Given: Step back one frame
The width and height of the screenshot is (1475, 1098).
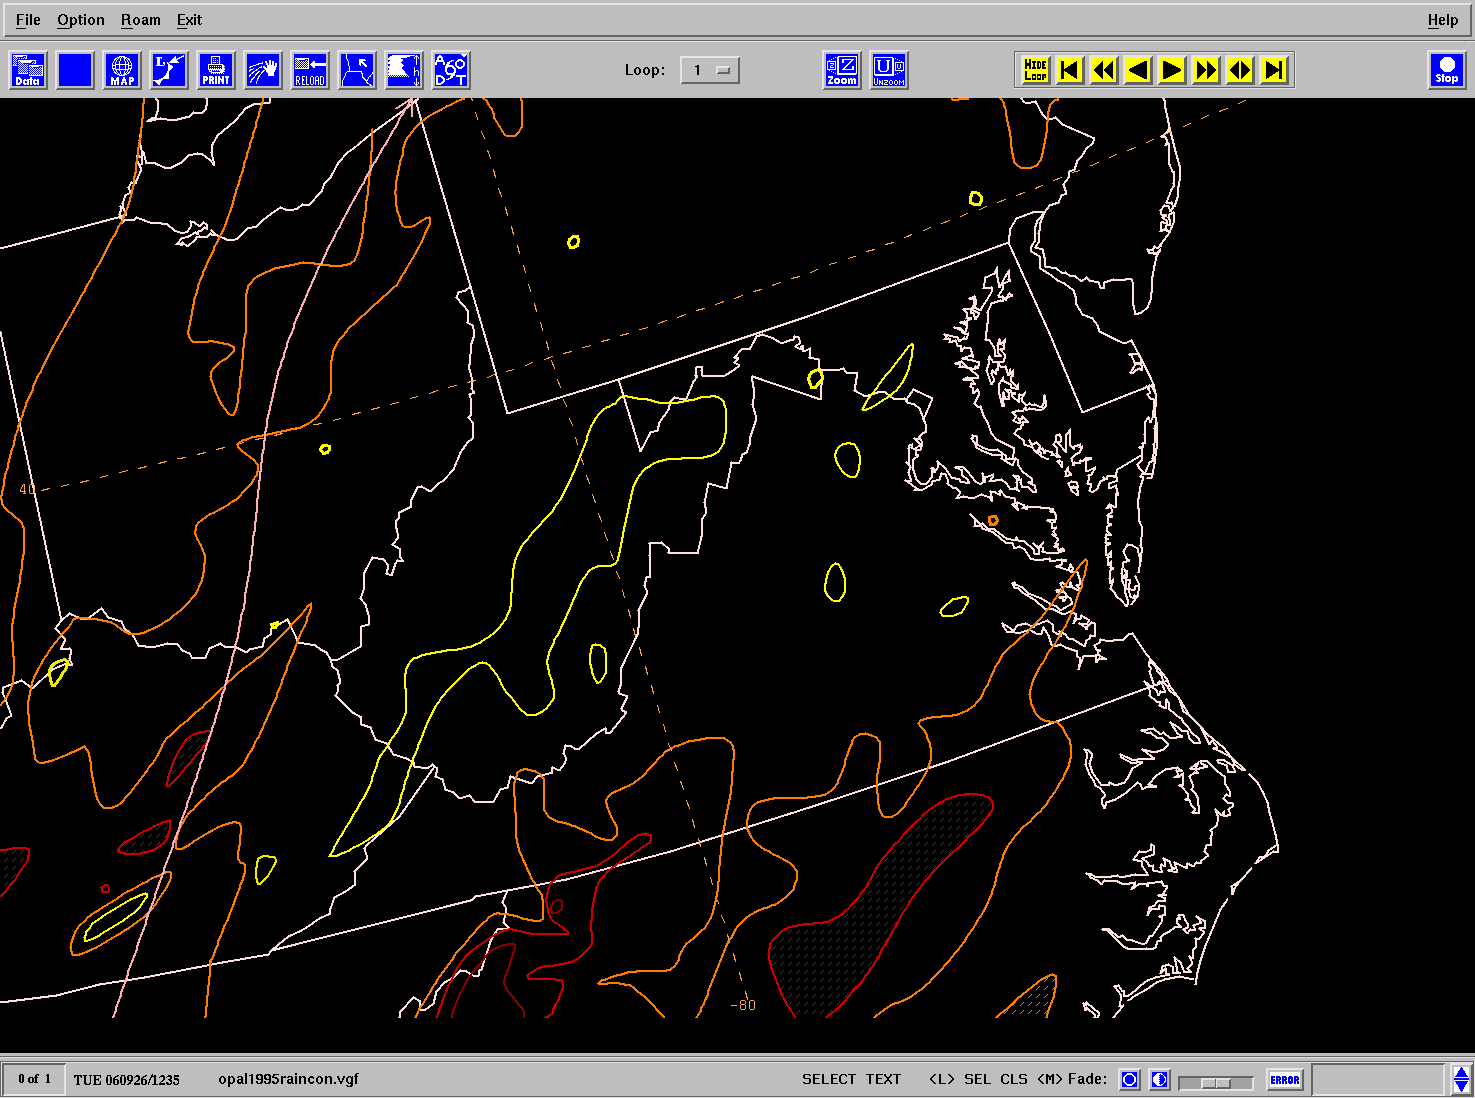Looking at the screenshot, I should point(1138,70).
